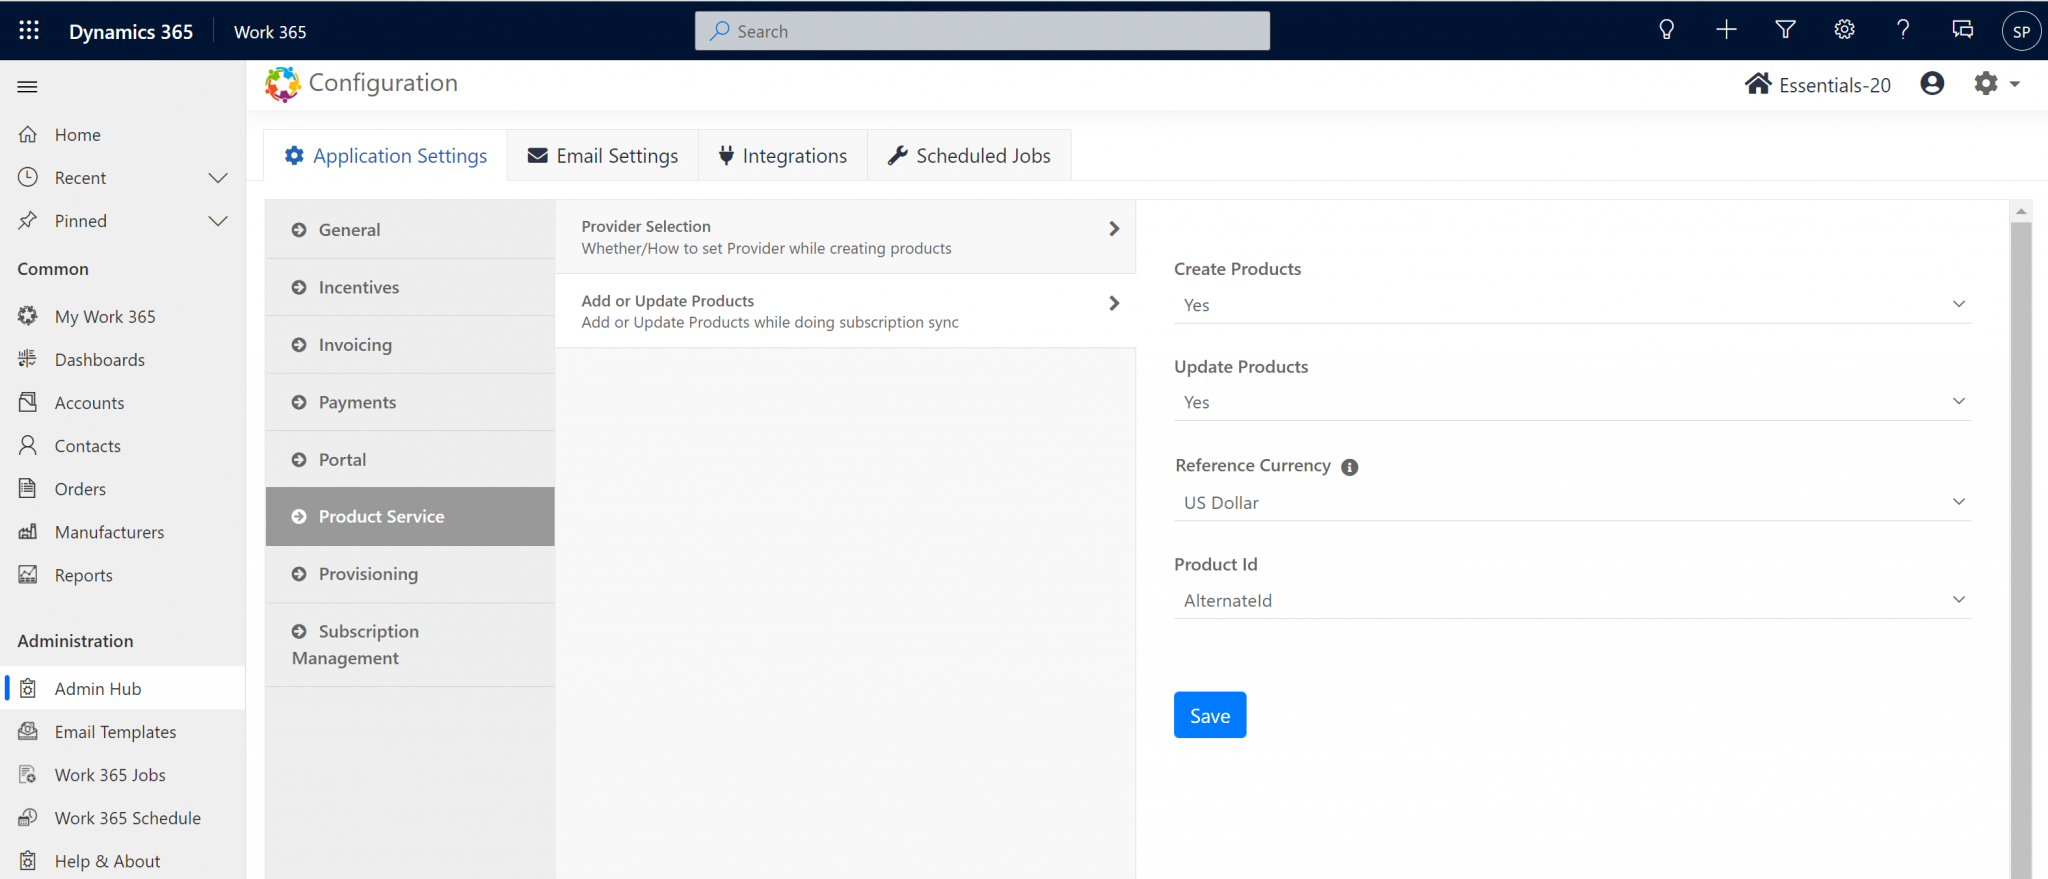Switch to the Application Settings tab
This screenshot has height=879, width=2048.
[386, 156]
